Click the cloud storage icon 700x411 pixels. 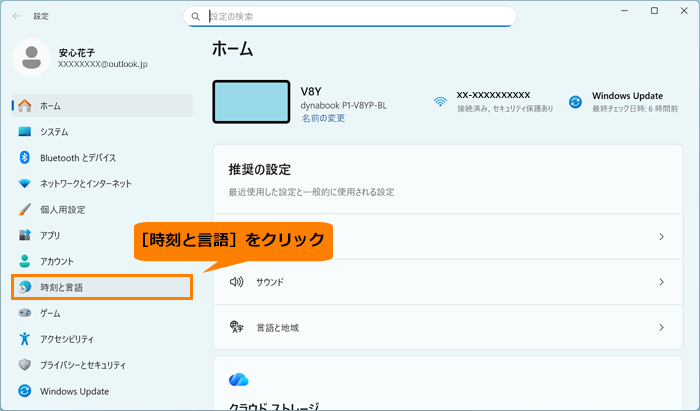238,380
